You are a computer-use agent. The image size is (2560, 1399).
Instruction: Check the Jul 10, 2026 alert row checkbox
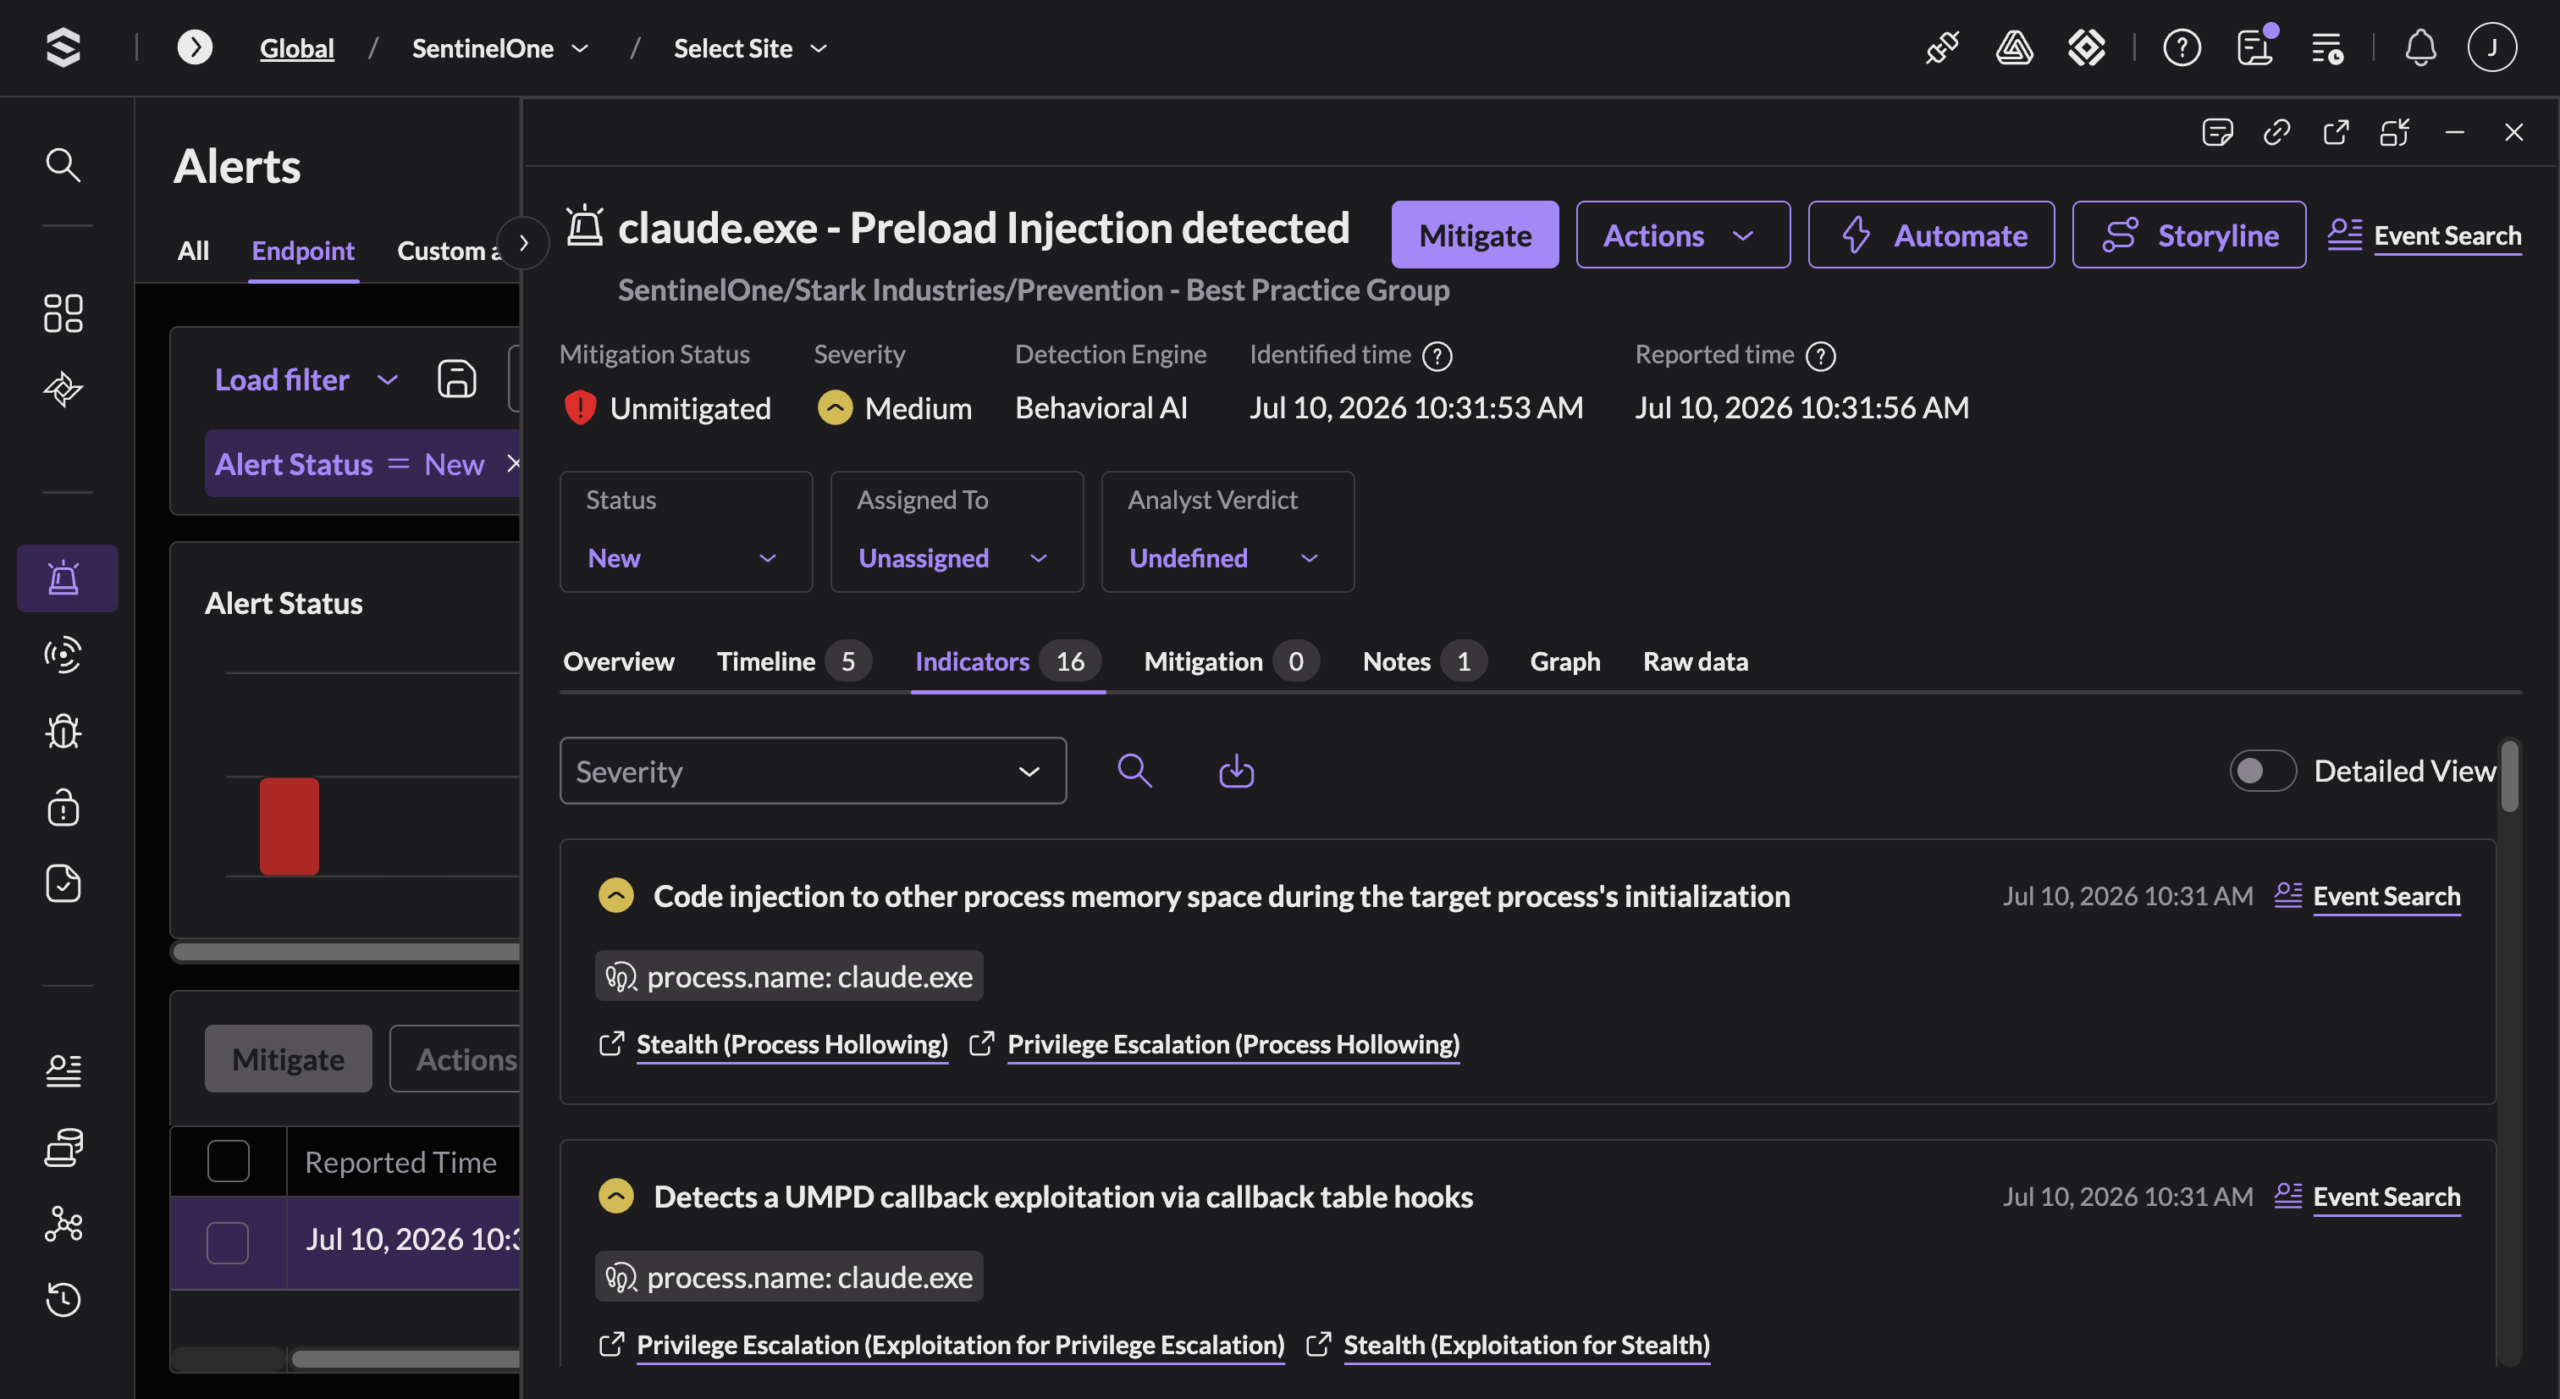(x=228, y=1242)
